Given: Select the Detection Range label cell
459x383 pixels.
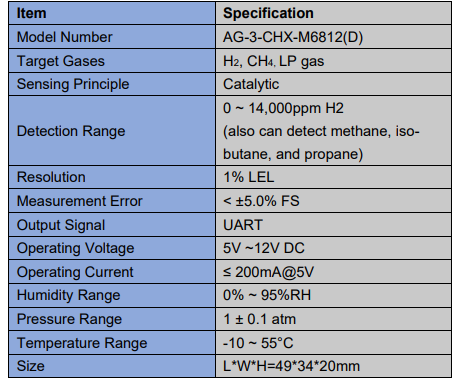Looking at the screenshot, I should pyautogui.click(x=112, y=131).
